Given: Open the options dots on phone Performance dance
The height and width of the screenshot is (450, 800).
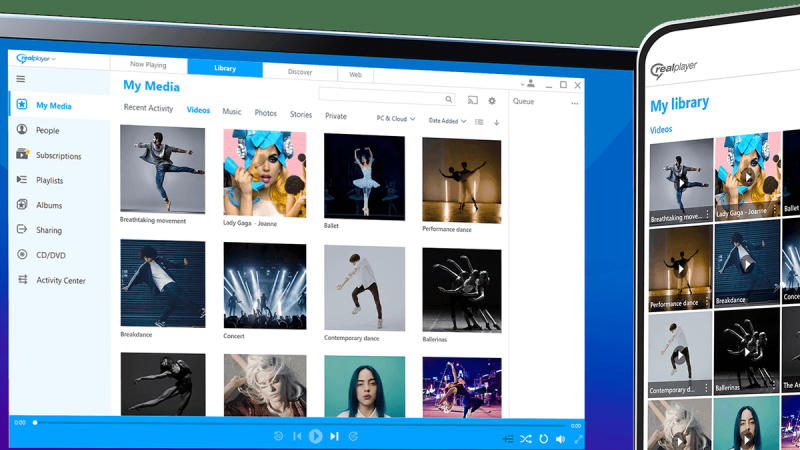Looking at the screenshot, I should 707,302.
